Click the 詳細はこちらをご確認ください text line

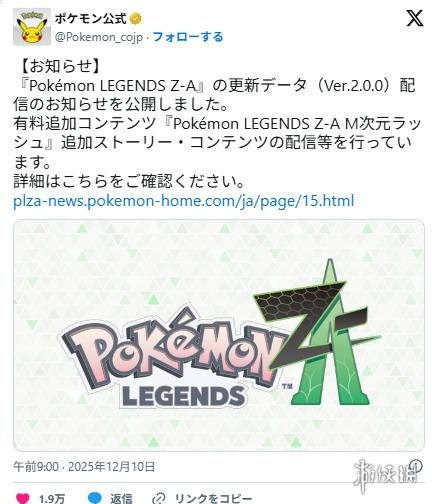tap(129, 182)
